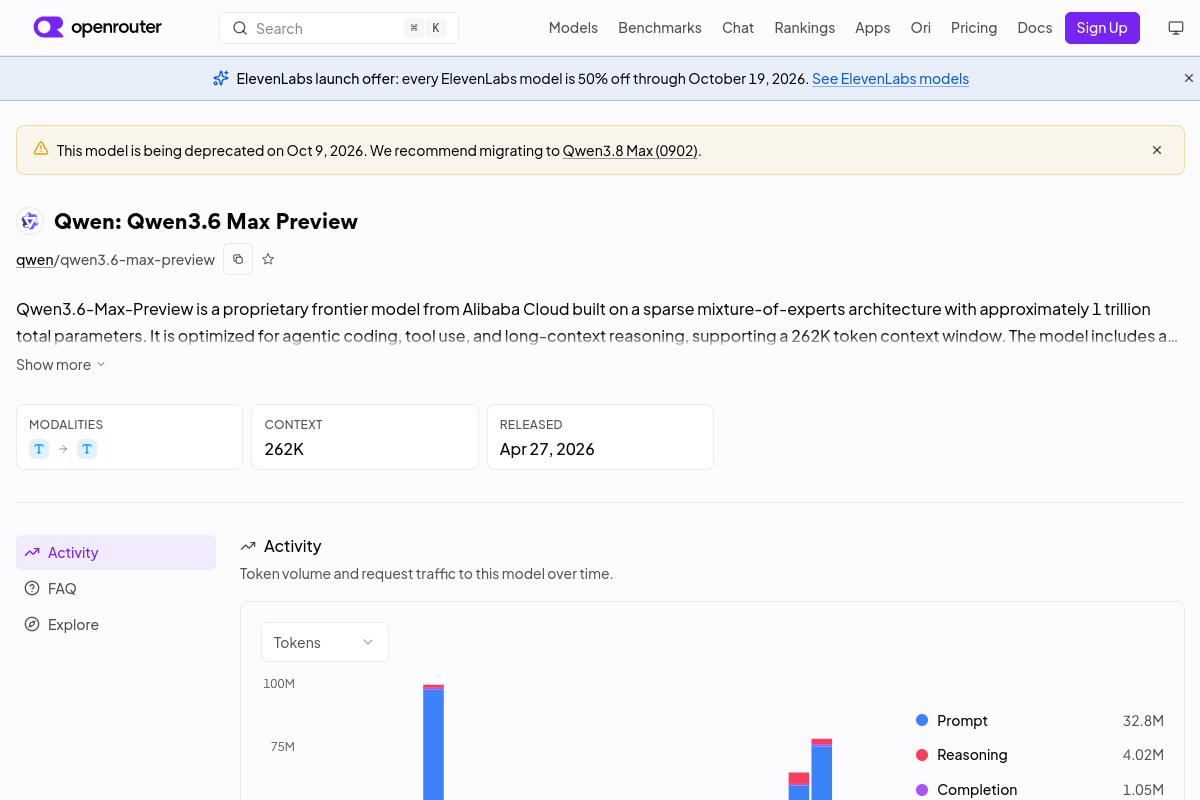Open the Benchmarks page
This screenshot has width=1200, height=800.
(660, 28)
